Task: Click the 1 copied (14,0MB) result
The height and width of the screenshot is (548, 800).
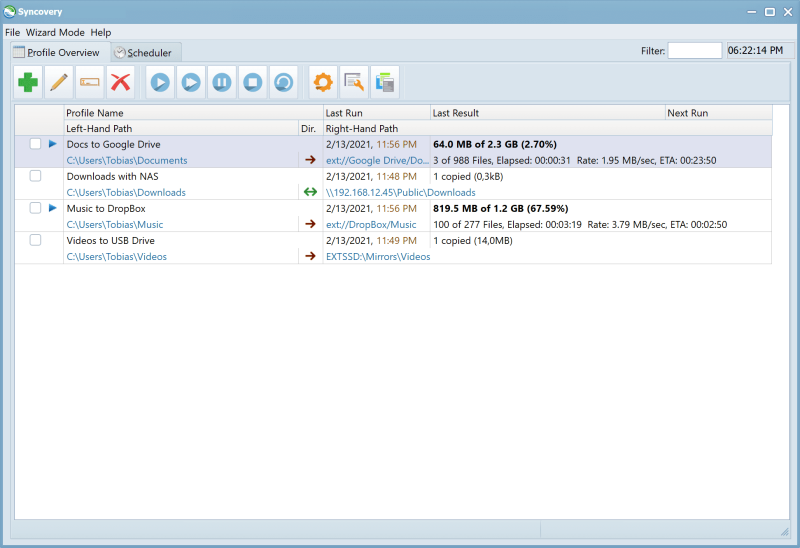Action: [x=472, y=241]
